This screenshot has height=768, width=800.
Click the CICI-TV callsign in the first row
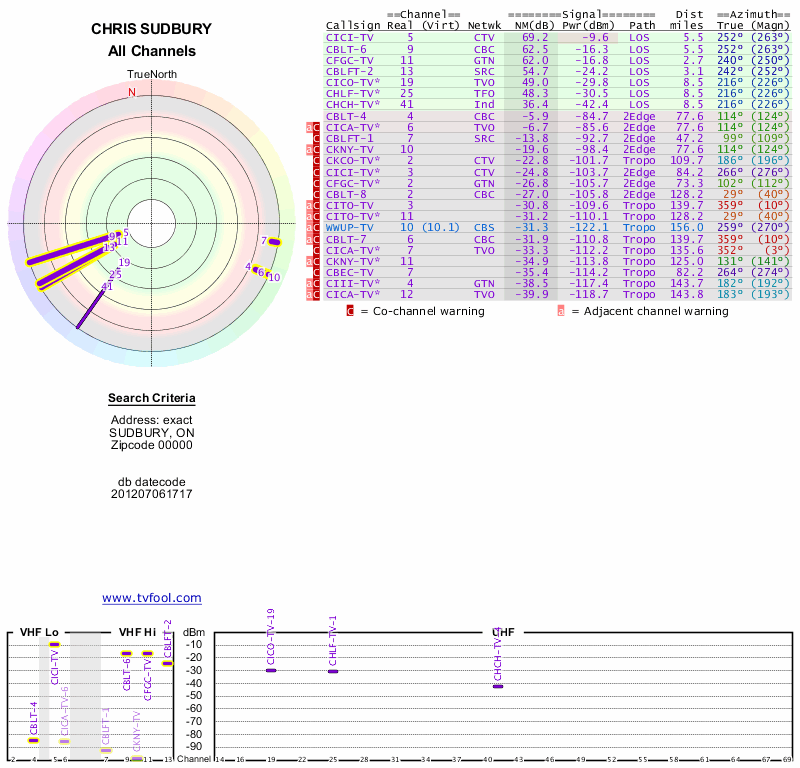click(x=347, y=37)
